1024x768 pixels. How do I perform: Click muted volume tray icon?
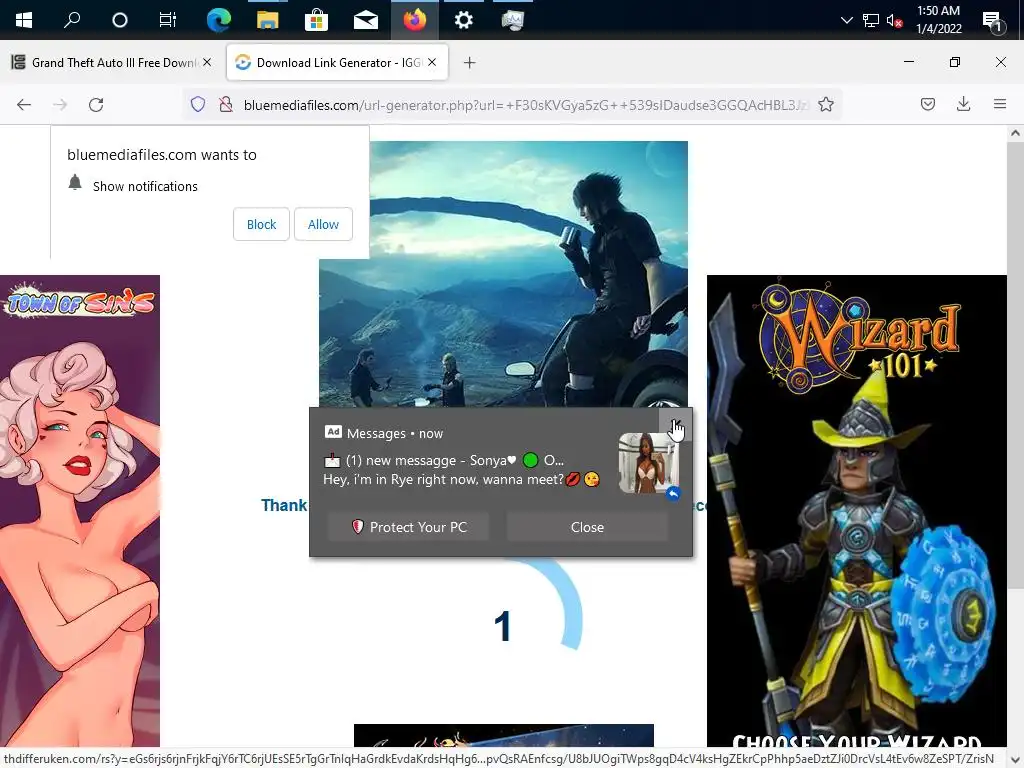(x=894, y=20)
